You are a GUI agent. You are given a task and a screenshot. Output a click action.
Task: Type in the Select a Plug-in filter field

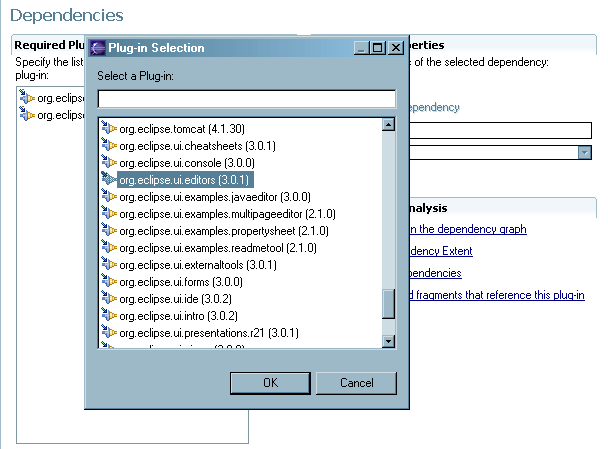[246, 98]
